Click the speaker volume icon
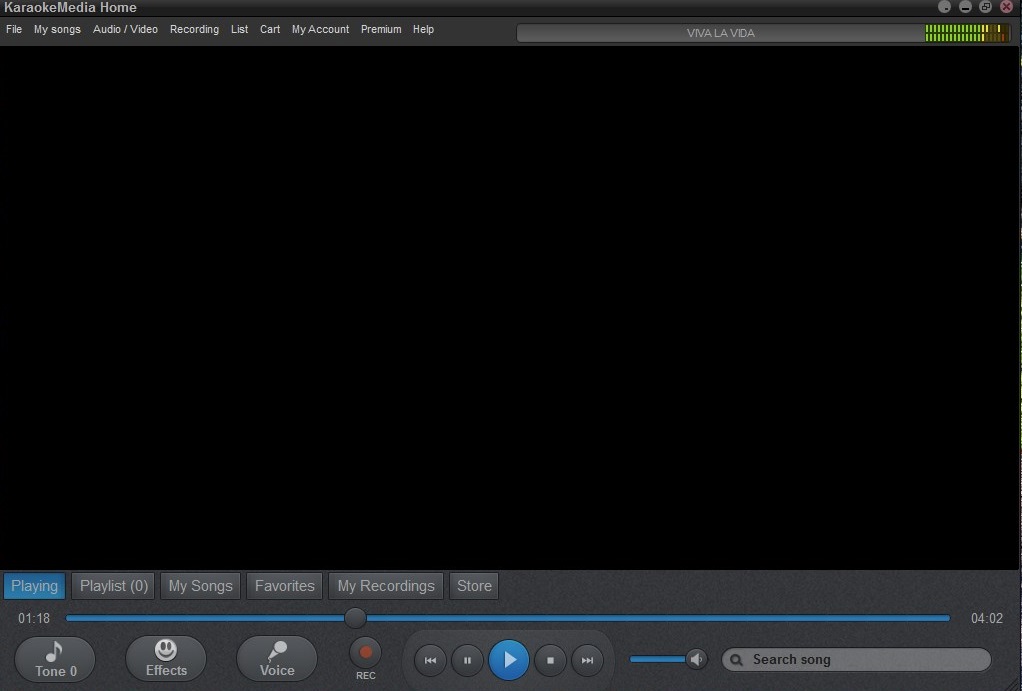The width and height of the screenshot is (1022, 691). tap(697, 659)
